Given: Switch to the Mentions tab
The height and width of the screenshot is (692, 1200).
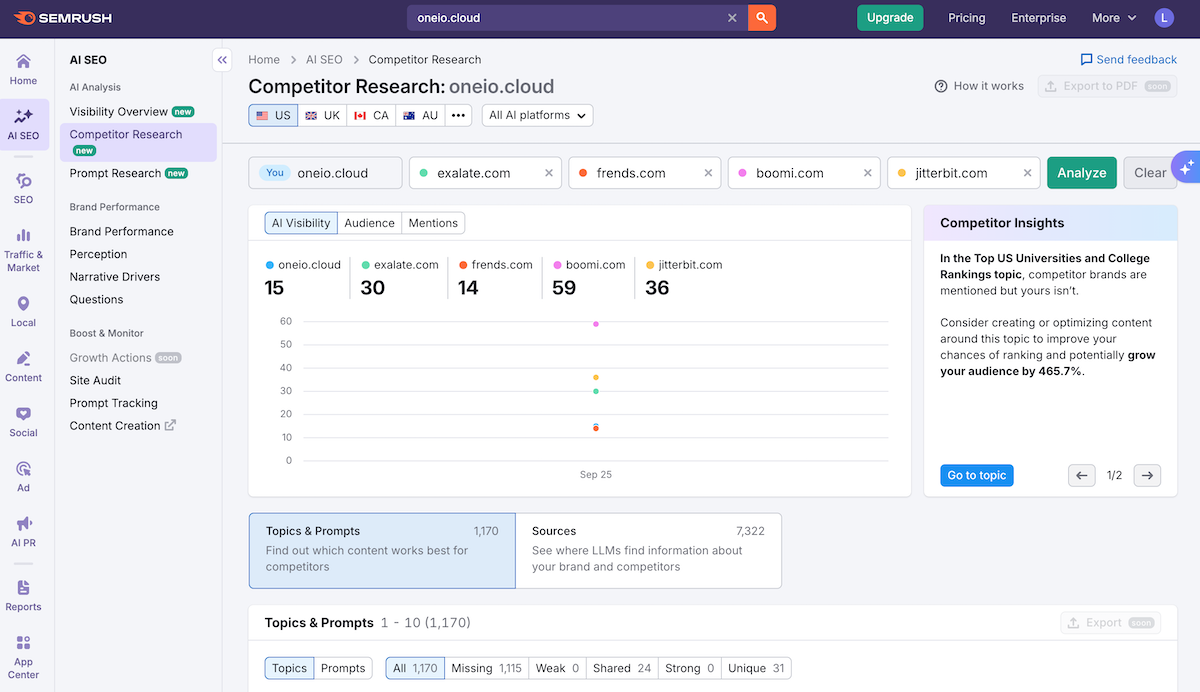Looking at the screenshot, I should [433, 222].
